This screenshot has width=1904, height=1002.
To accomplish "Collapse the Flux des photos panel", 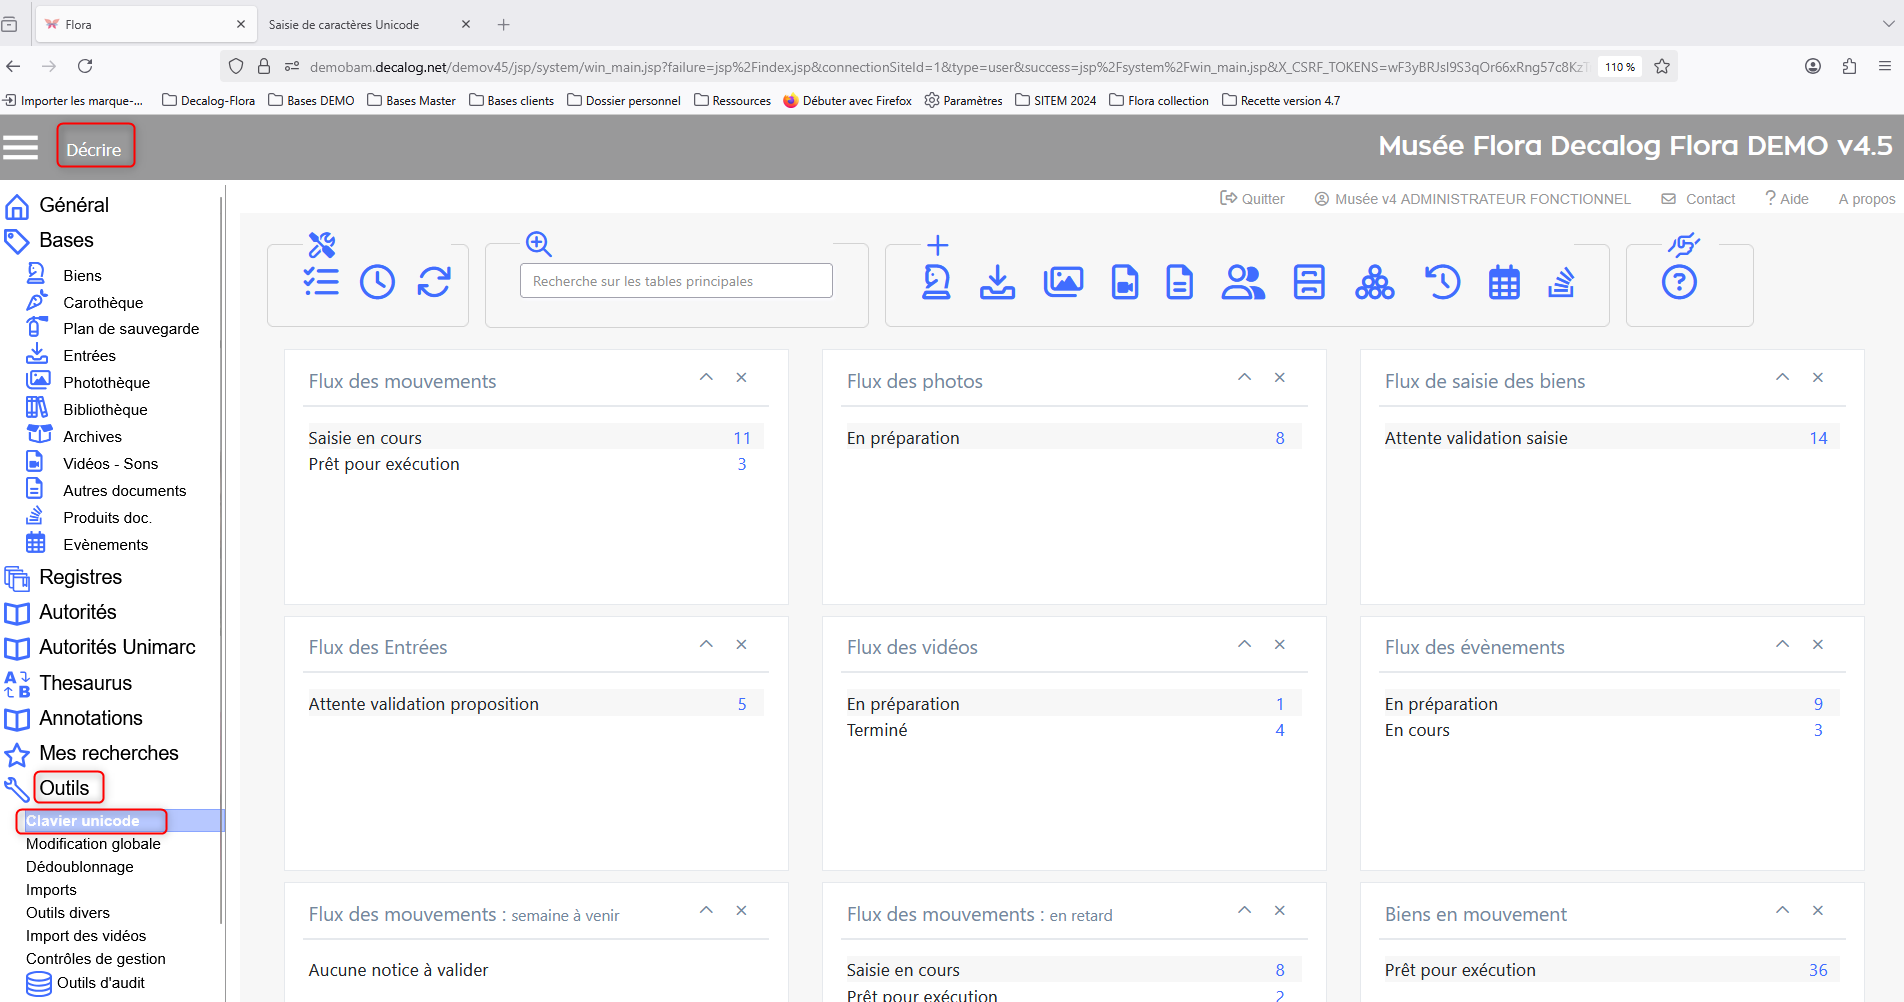I will 1244,377.
